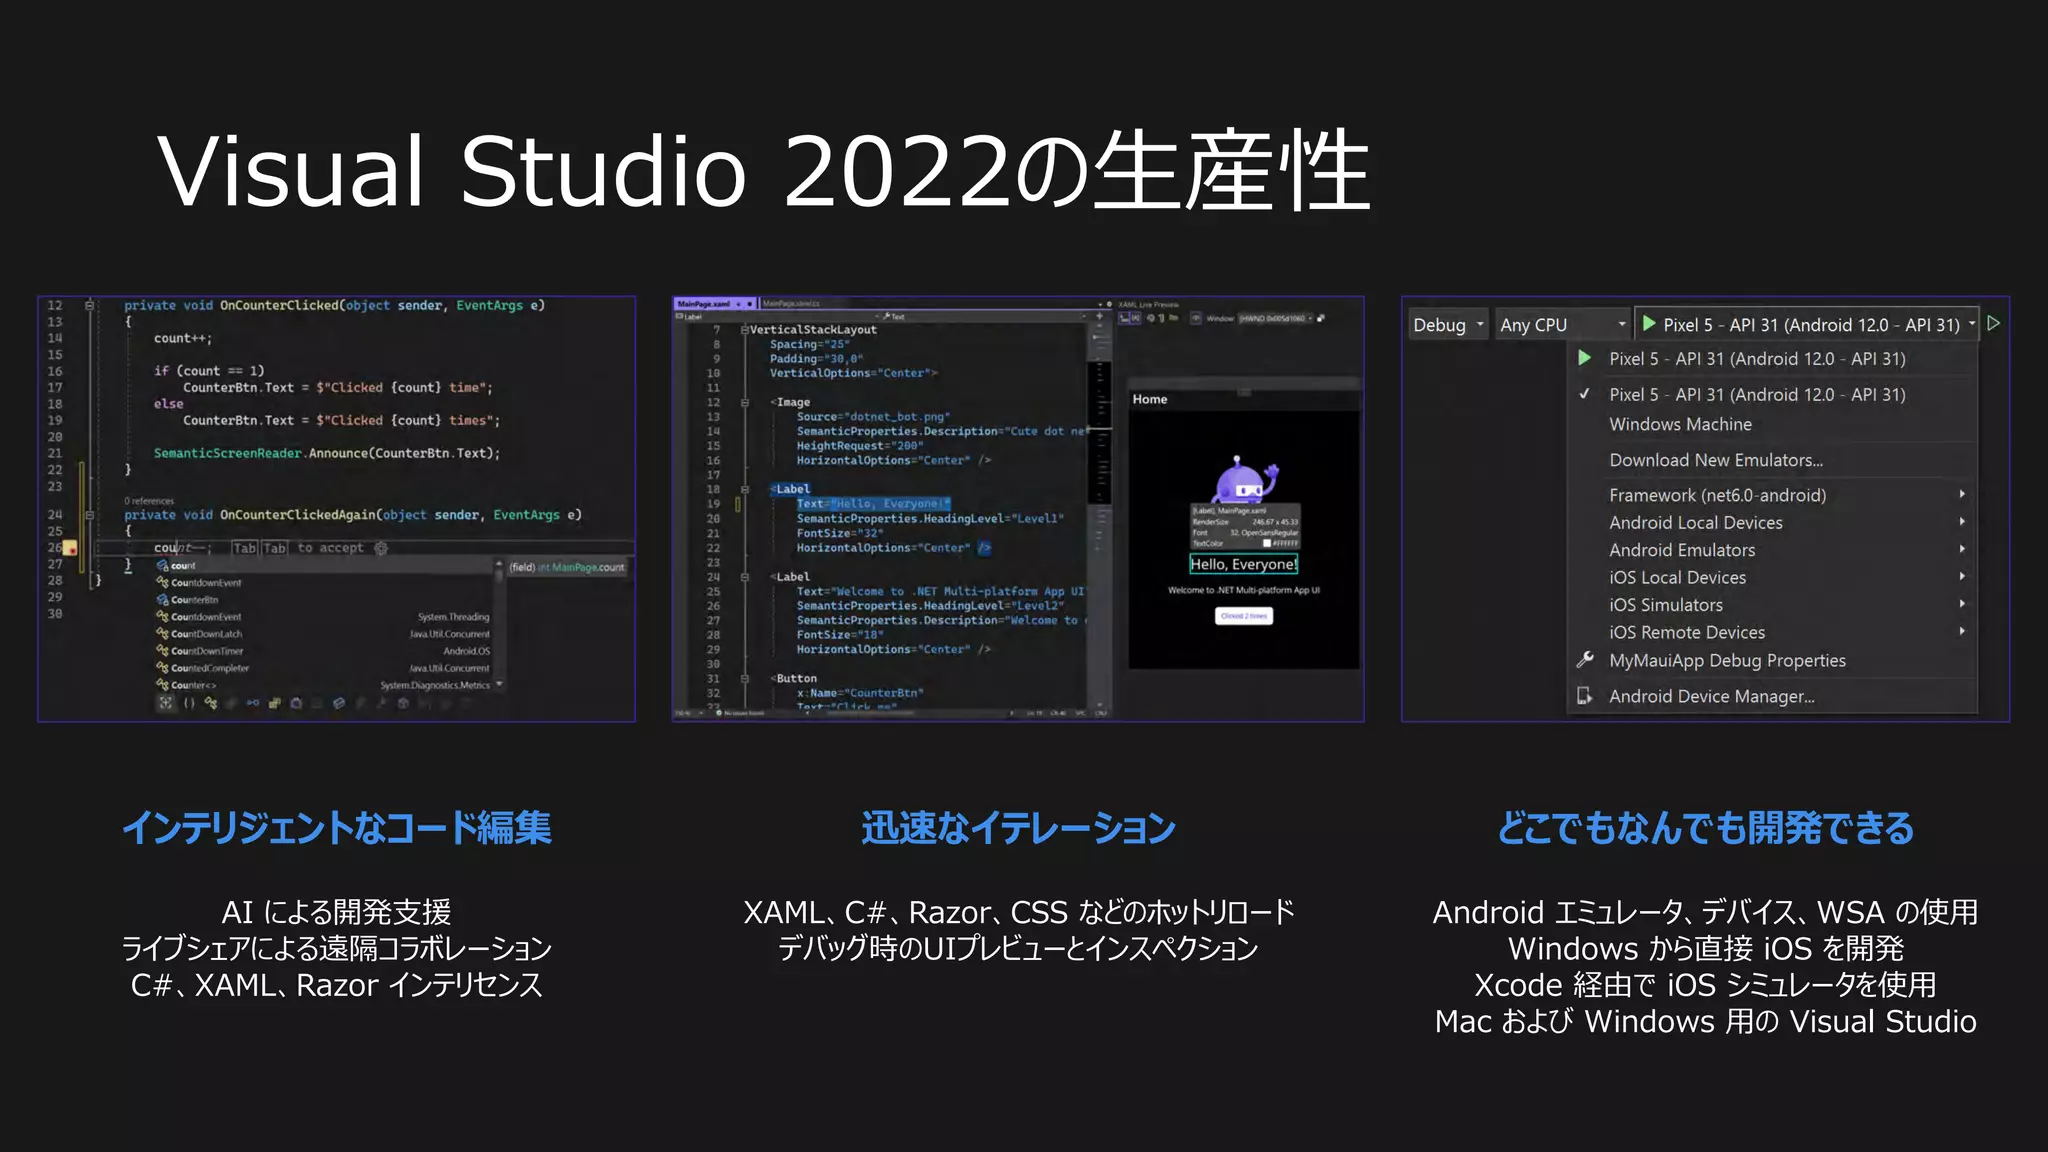Expand the iOS Simulators submenu
This screenshot has height=1152, width=2048.
coord(1772,605)
